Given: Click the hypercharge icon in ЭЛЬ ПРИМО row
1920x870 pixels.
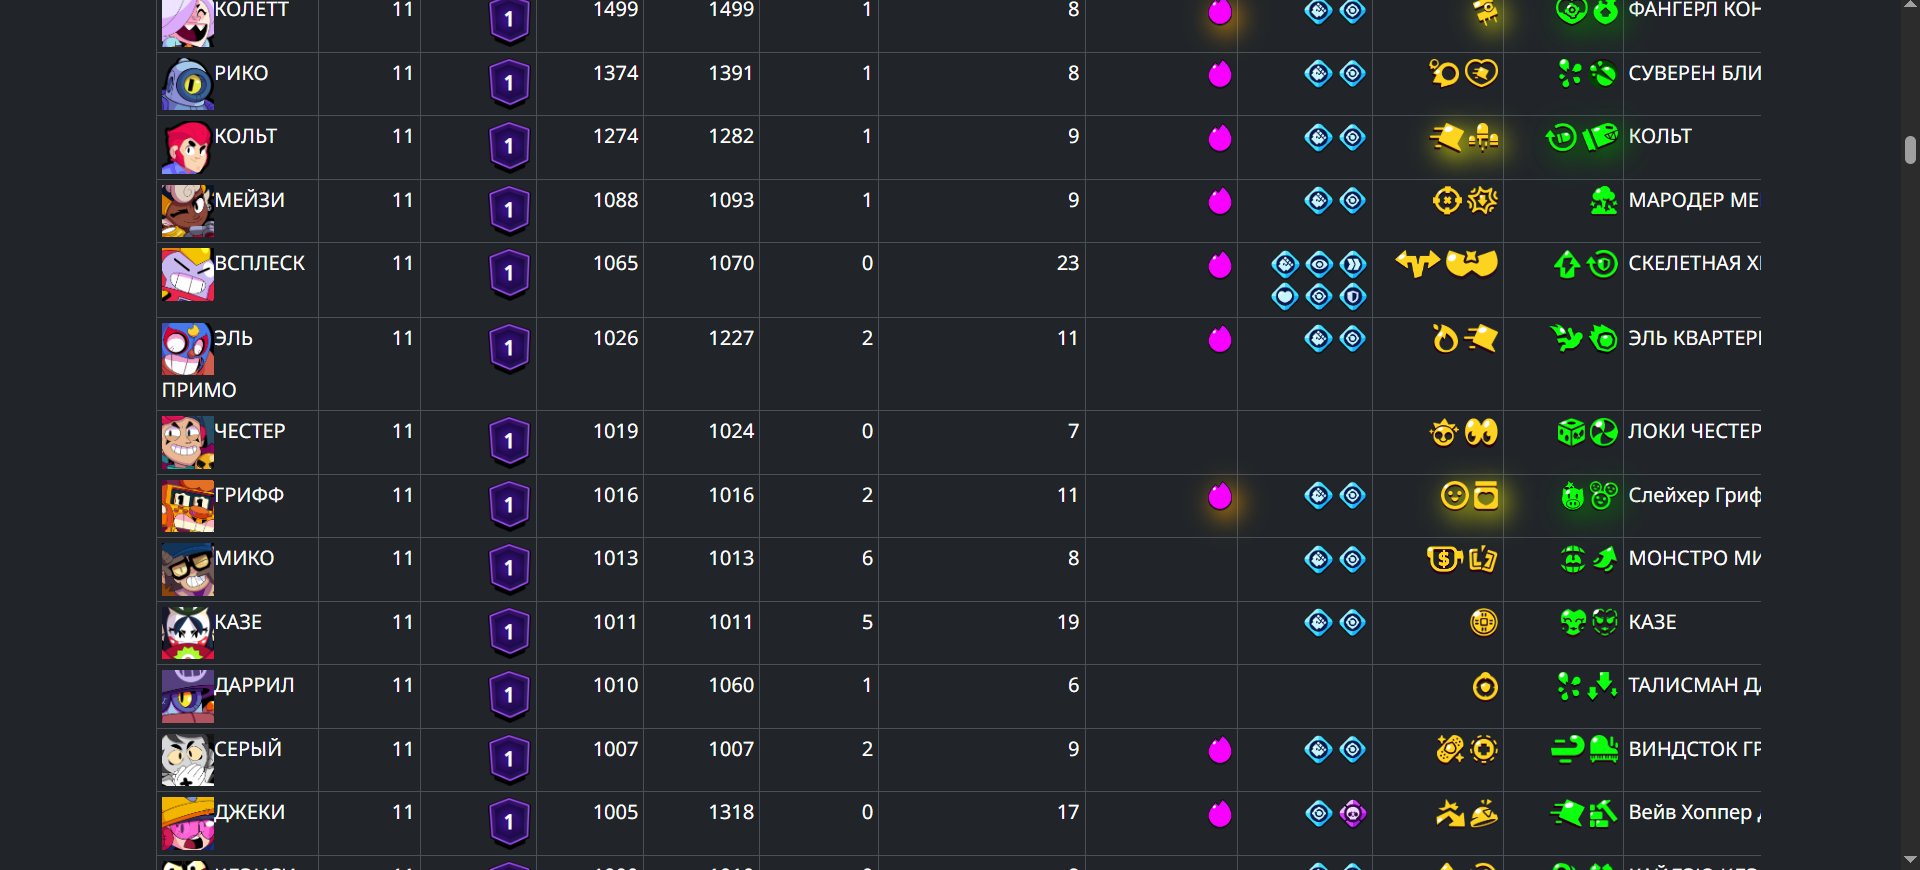Looking at the screenshot, I should coord(1220,339).
